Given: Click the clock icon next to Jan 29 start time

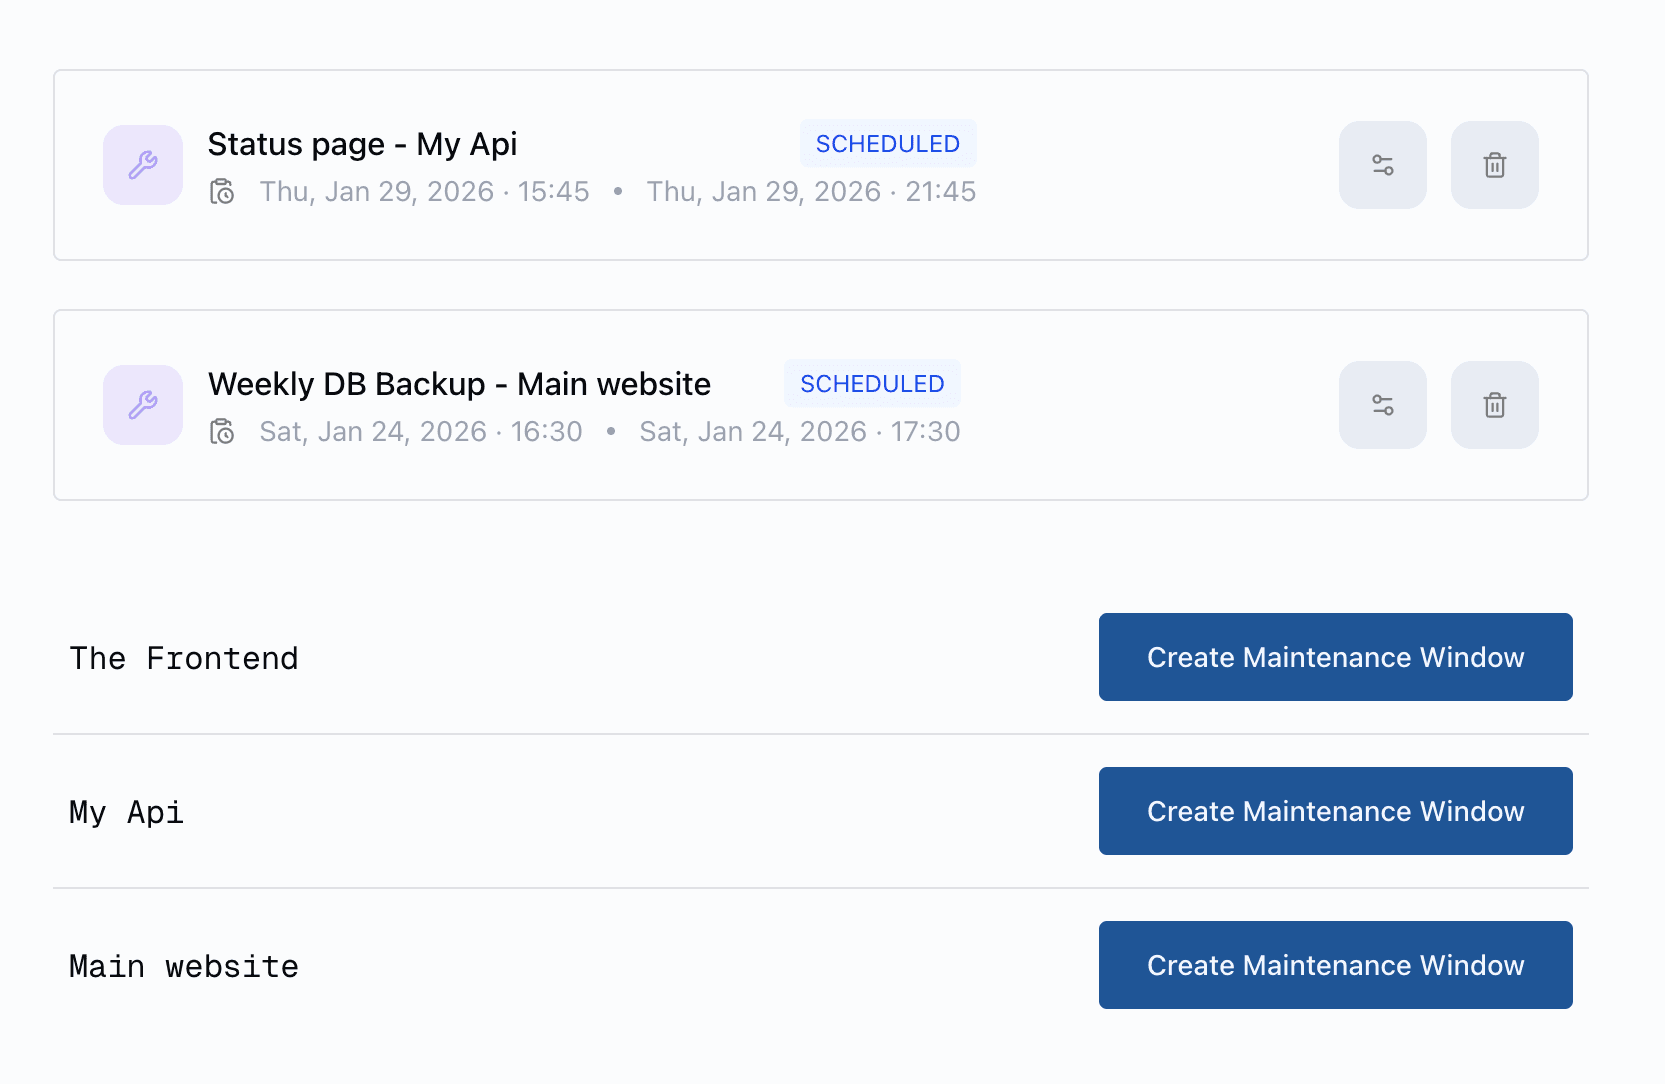Looking at the screenshot, I should pos(222,191).
